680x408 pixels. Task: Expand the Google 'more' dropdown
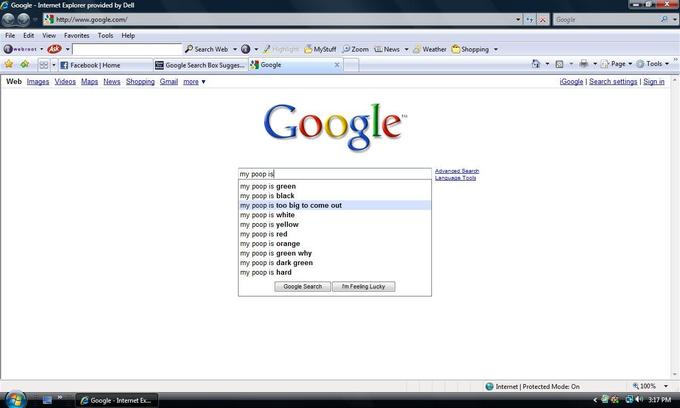[x=194, y=82]
